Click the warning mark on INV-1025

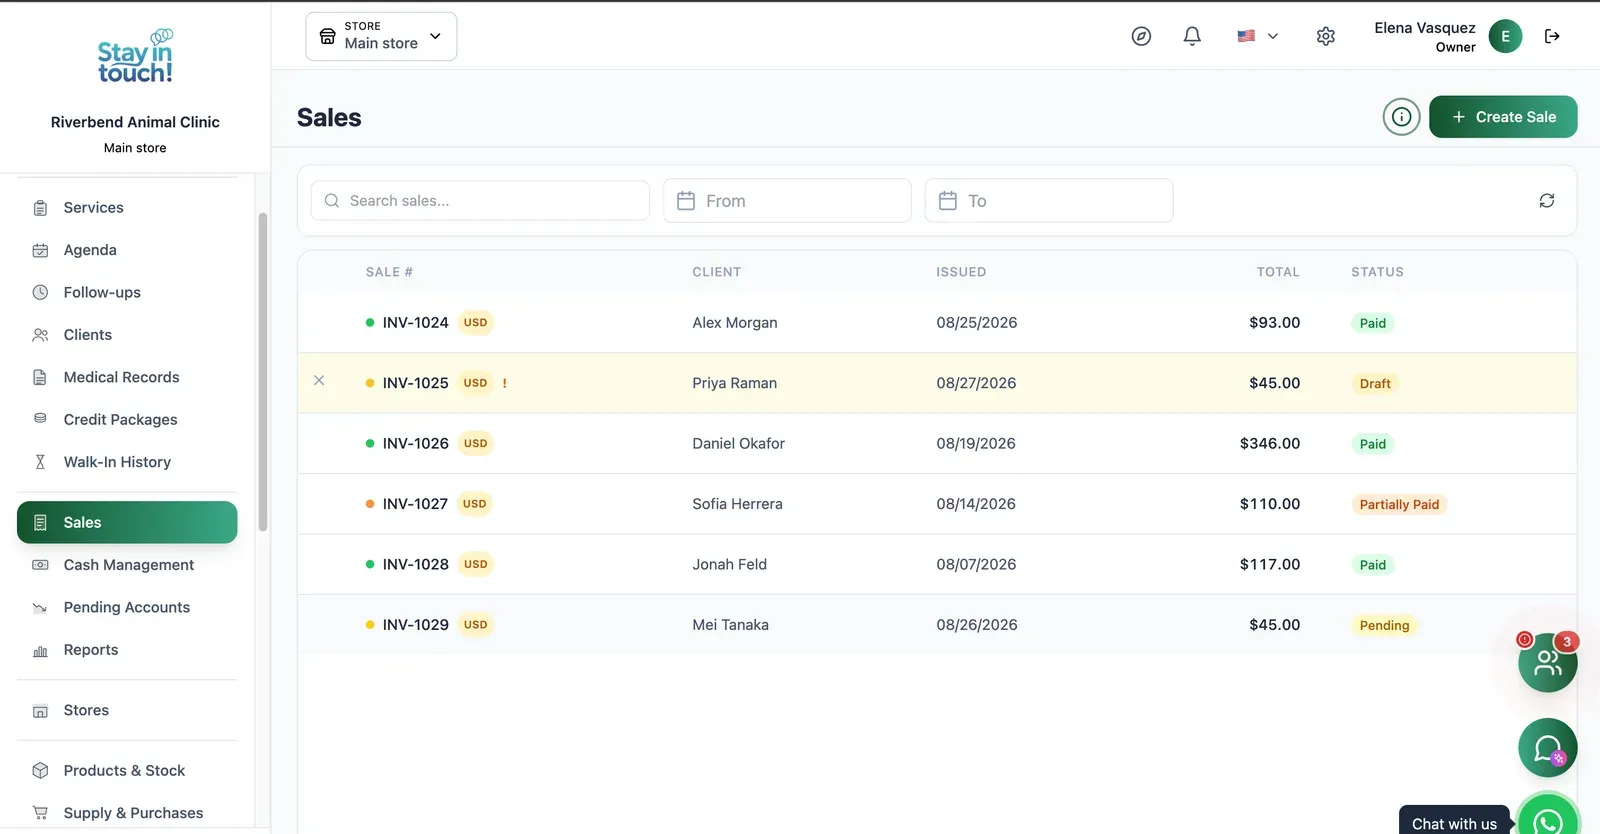[504, 383]
